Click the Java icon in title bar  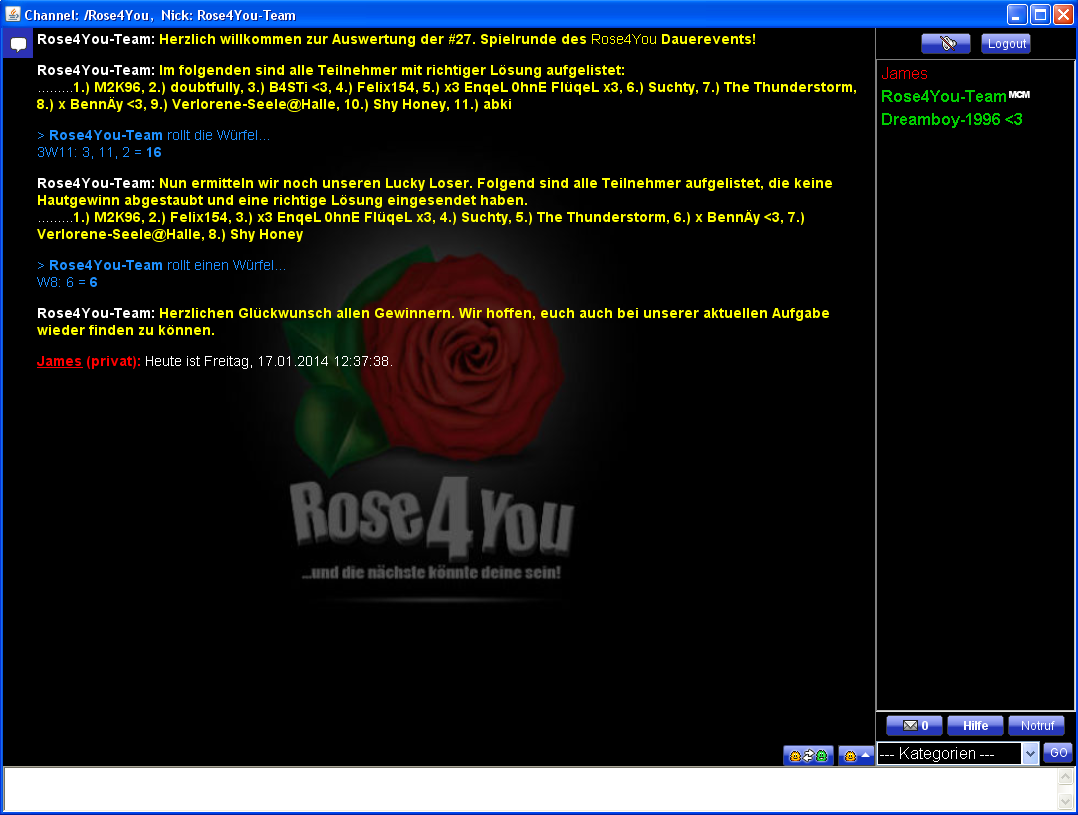click(x=13, y=15)
